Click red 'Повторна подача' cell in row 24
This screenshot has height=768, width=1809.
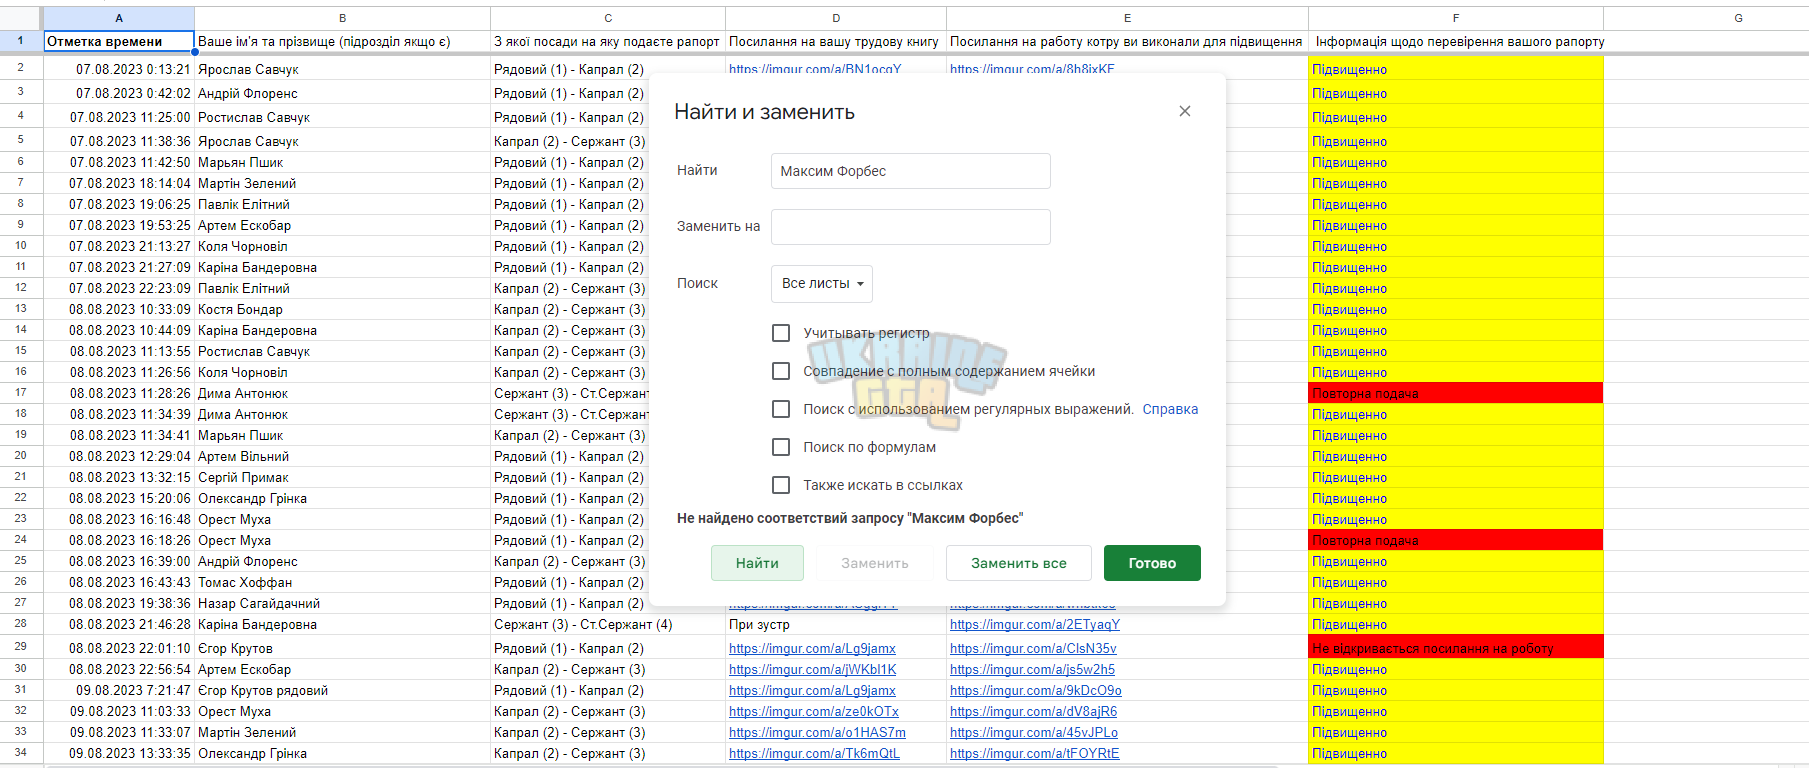(x=1456, y=540)
